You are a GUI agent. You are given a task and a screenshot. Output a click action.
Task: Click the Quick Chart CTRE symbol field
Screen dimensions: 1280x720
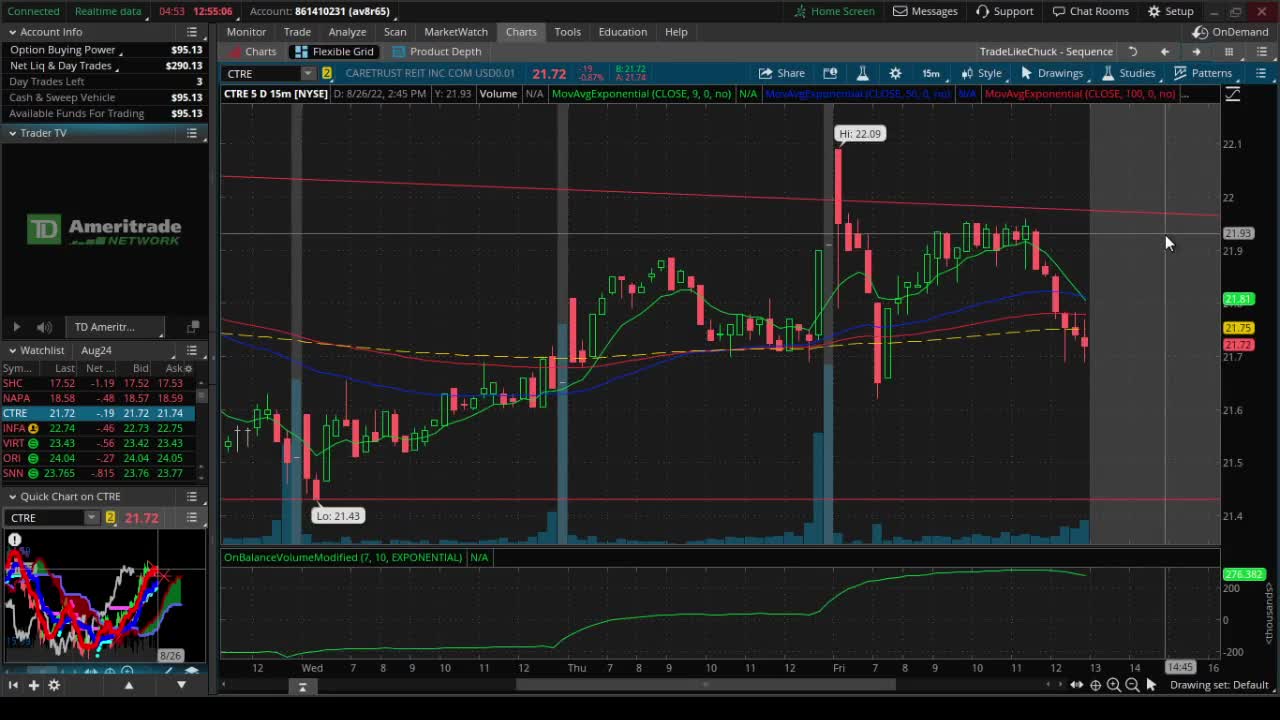[46, 518]
